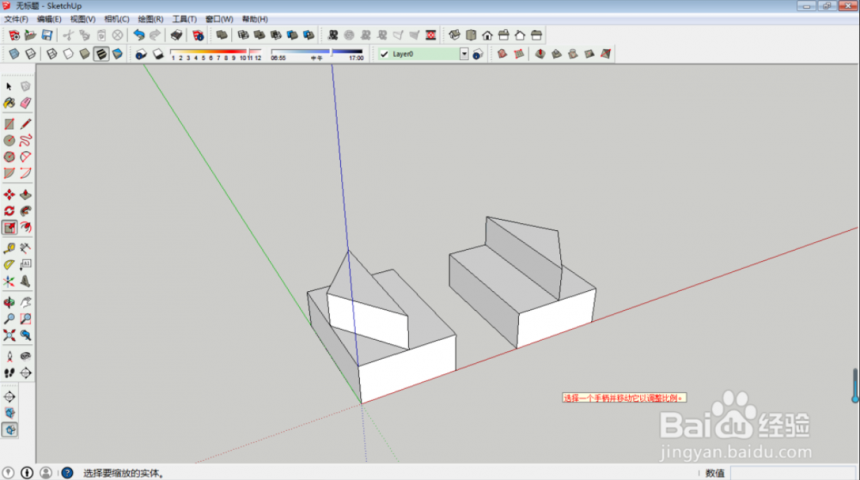Enable X-ray face style
The width and height of the screenshot is (860, 480).
(14, 54)
